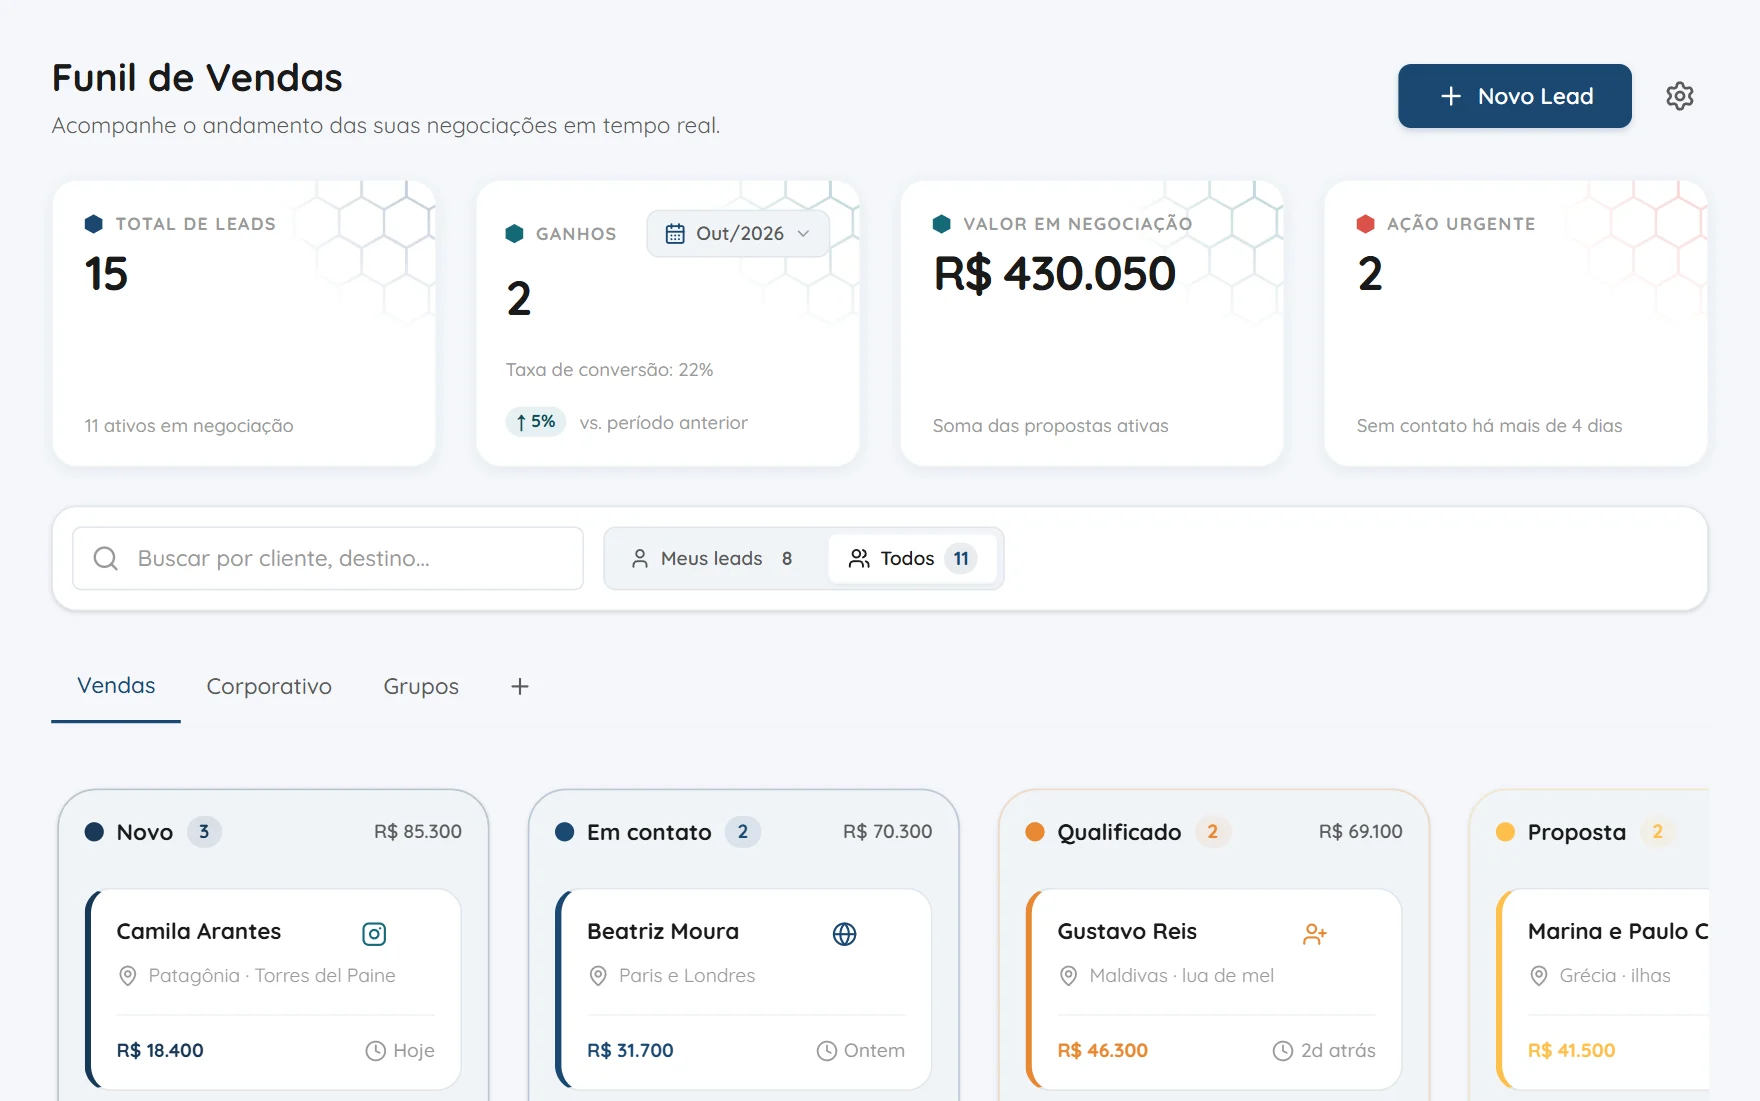Viewport: 1760px width, 1101px height.
Task: Click calendar icon in Ganhos card
Action: (675, 233)
